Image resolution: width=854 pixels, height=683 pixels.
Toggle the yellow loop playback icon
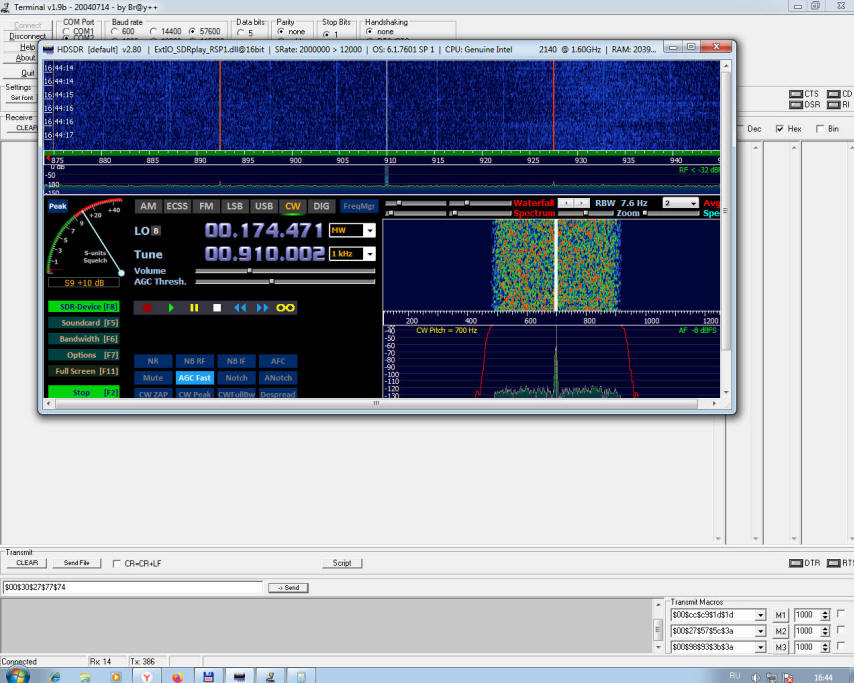(286, 308)
